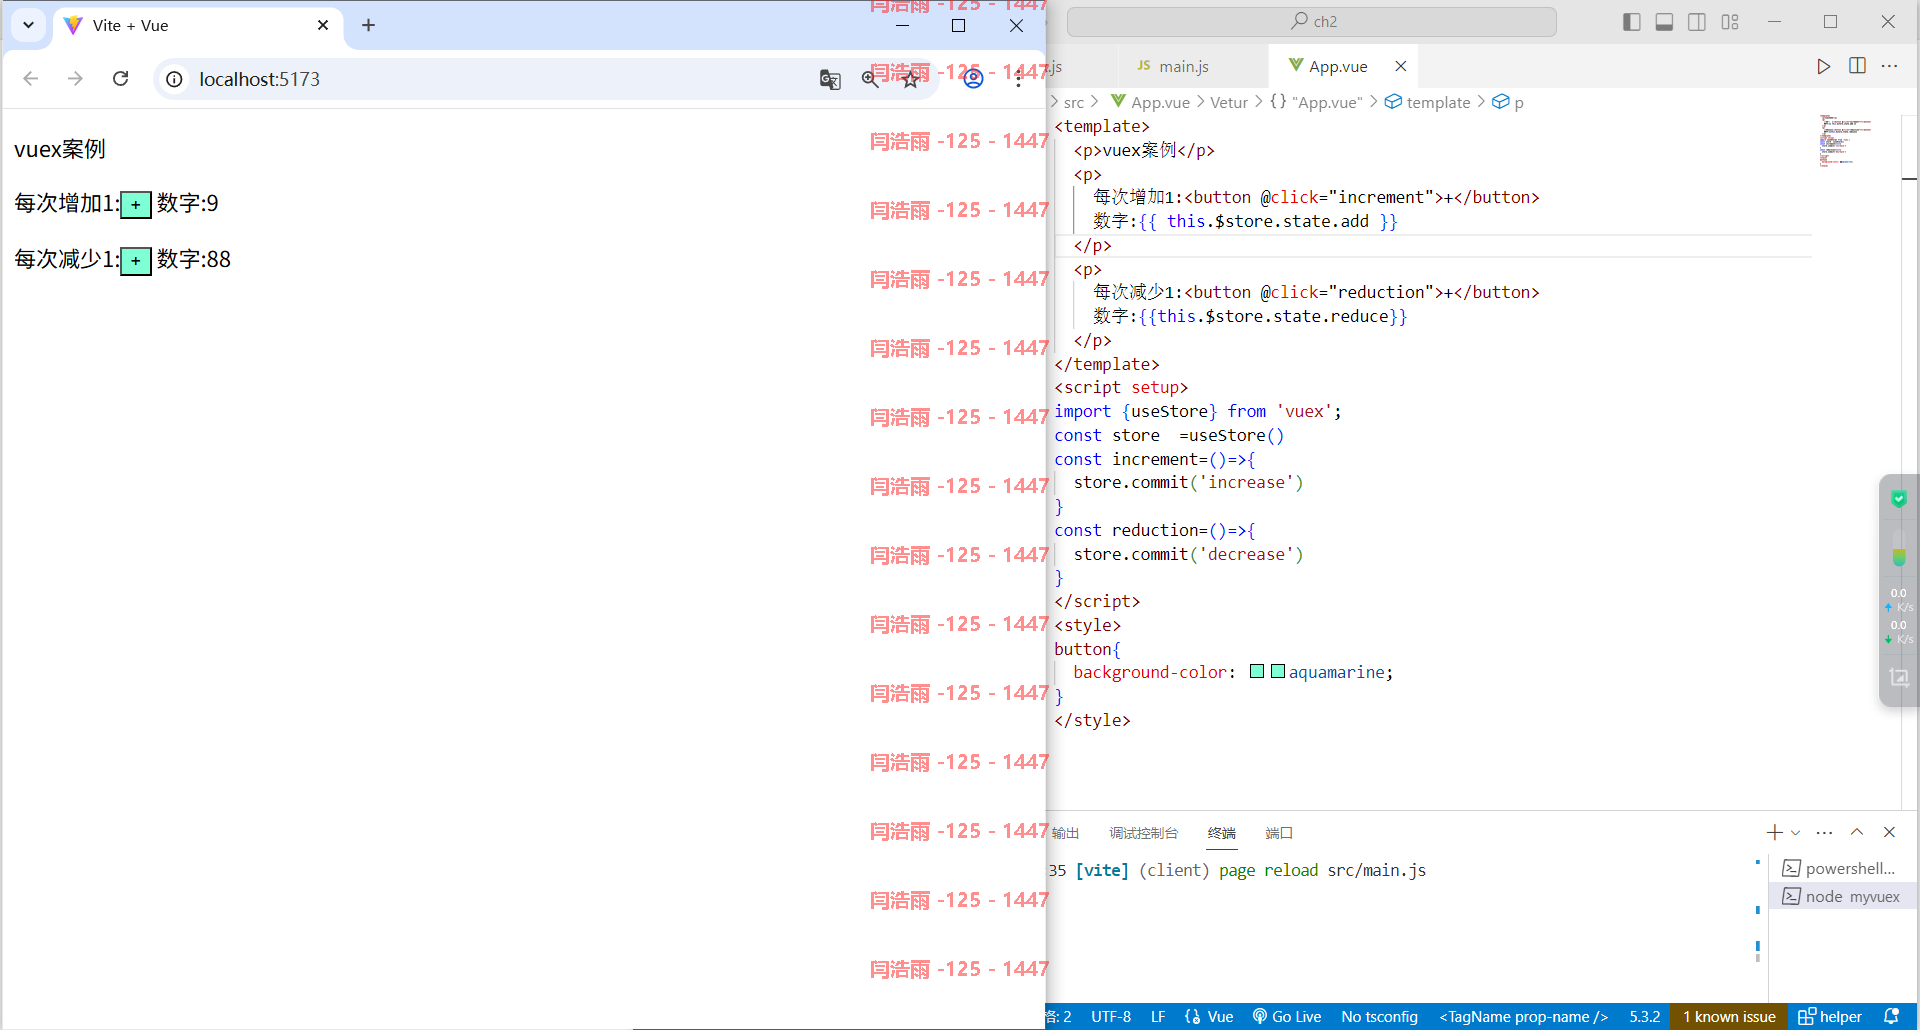This screenshot has height=1030, width=1920.
Task: Click the editor minimap preview
Action: coord(1845,140)
